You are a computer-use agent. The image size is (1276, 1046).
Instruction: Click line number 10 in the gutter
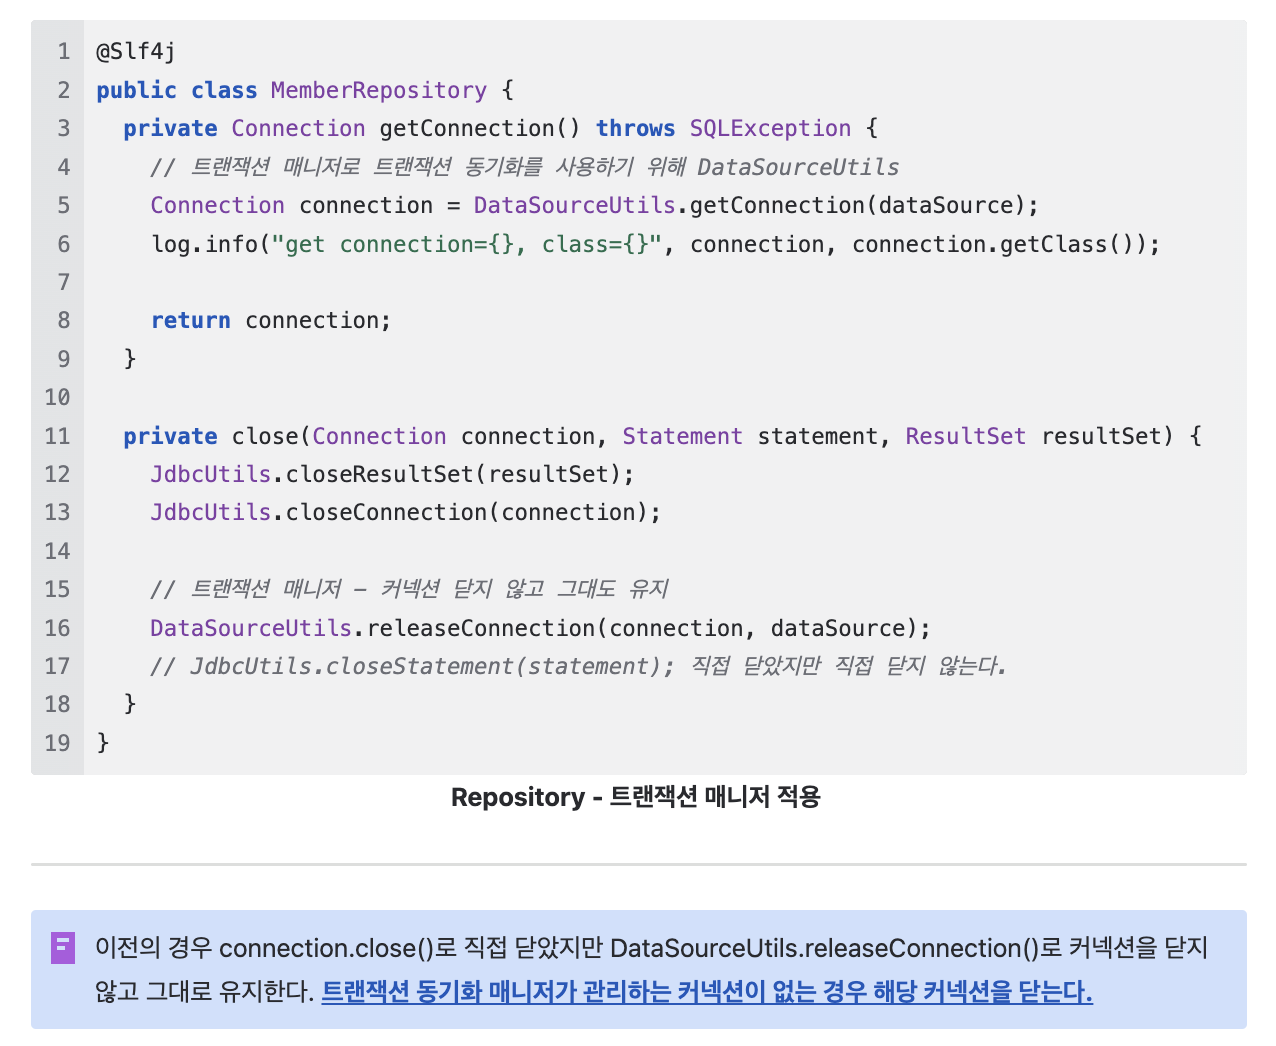[57, 397]
